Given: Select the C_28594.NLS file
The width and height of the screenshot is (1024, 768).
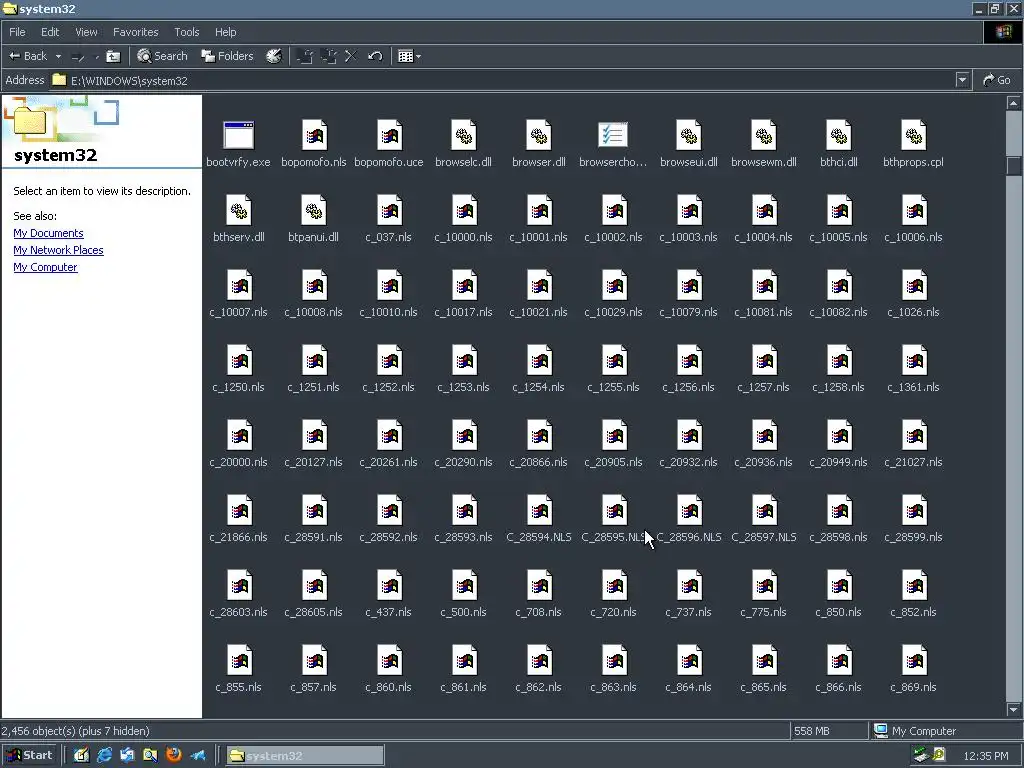Looking at the screenshot, I should pos(539,520).
